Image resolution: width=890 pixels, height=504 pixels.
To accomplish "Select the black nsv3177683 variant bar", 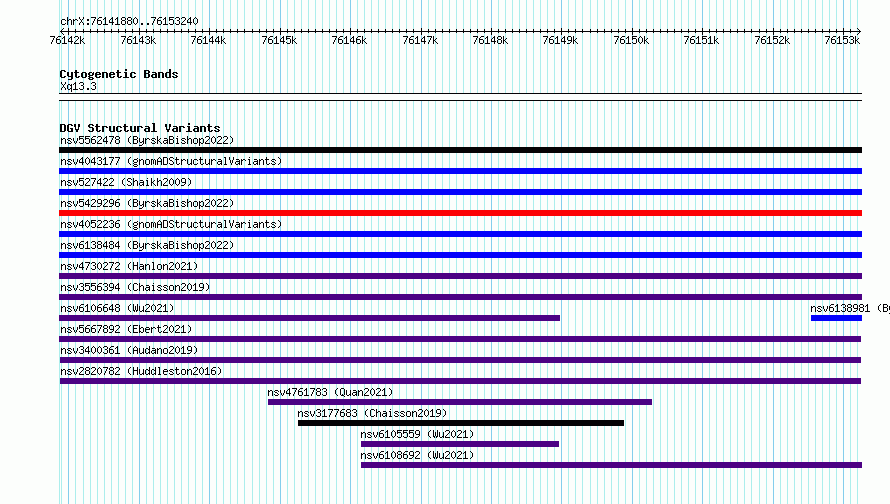I will pyautogui.click(x=461, y=423).
